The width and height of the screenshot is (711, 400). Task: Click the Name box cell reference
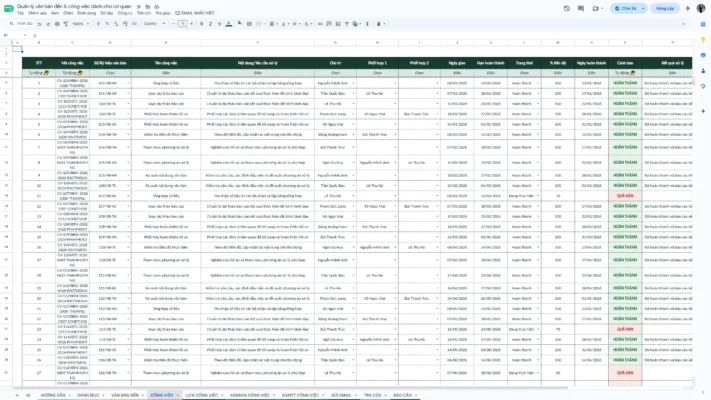[14, 35]
